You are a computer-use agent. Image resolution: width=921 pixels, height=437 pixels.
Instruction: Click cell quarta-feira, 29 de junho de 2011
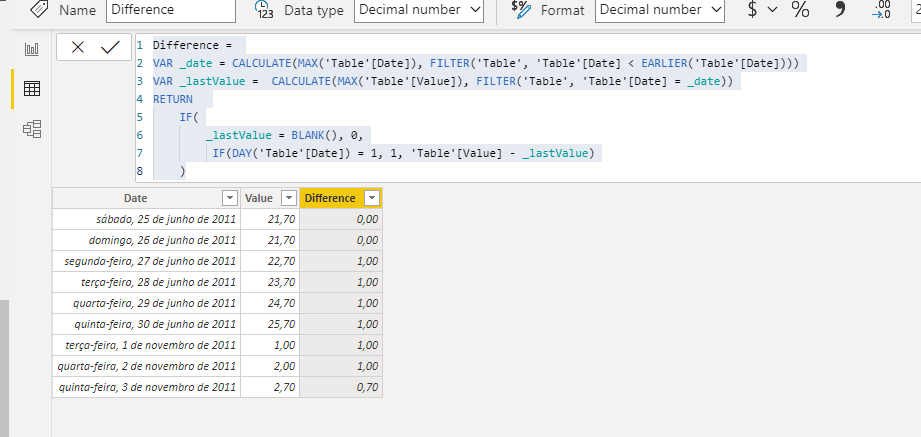point(146,303)
